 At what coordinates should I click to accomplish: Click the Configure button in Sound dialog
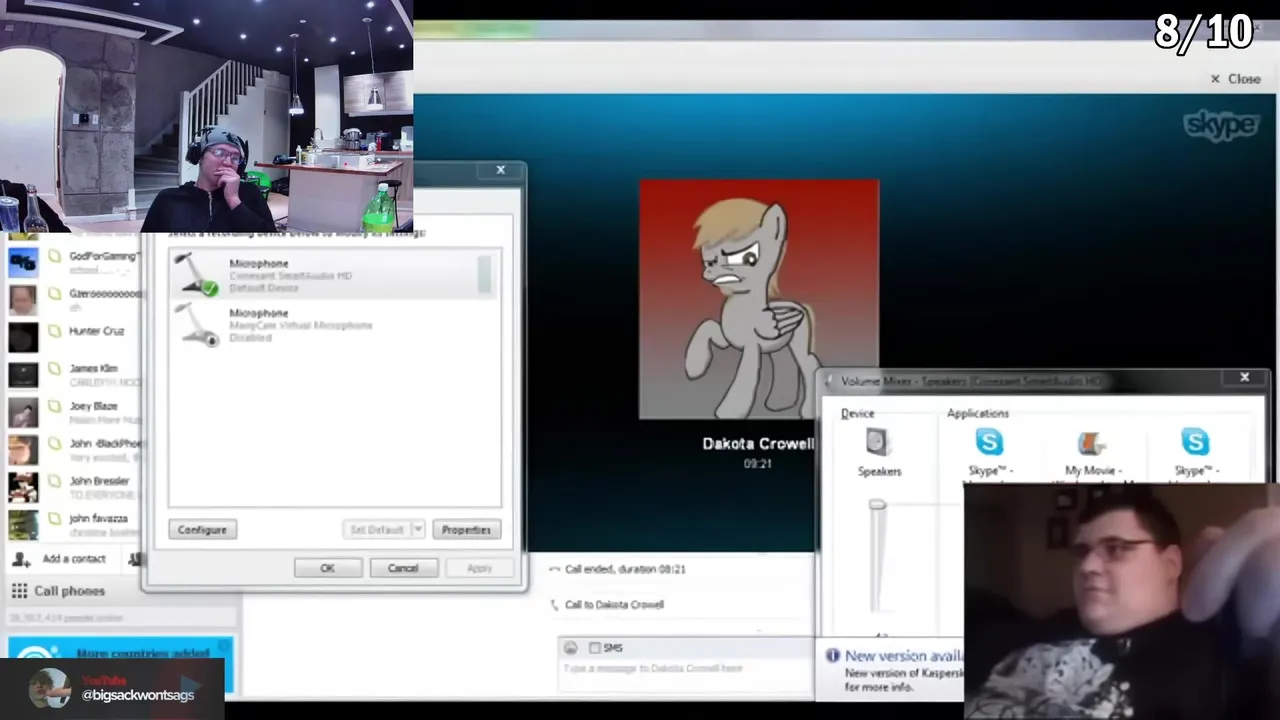click(x=202, y=530)
